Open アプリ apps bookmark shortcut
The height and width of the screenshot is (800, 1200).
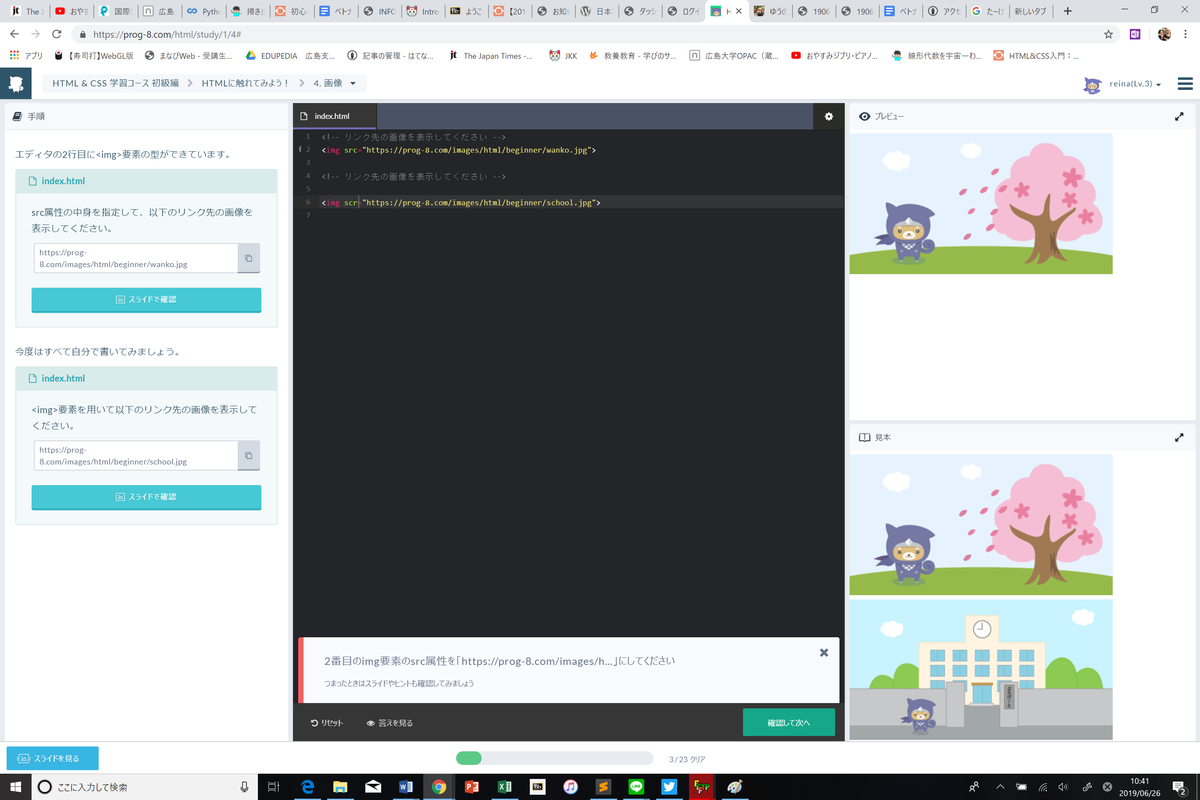pos(26,56)
